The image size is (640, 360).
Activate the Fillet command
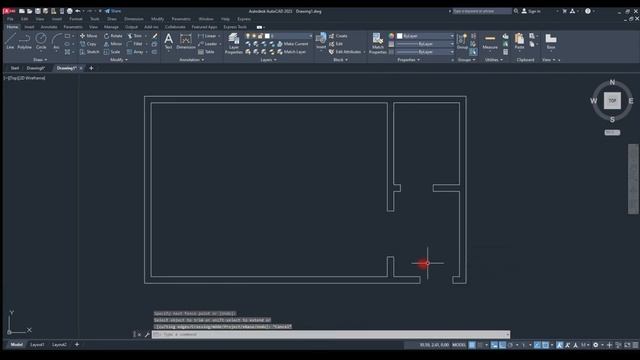pos(135,44)
